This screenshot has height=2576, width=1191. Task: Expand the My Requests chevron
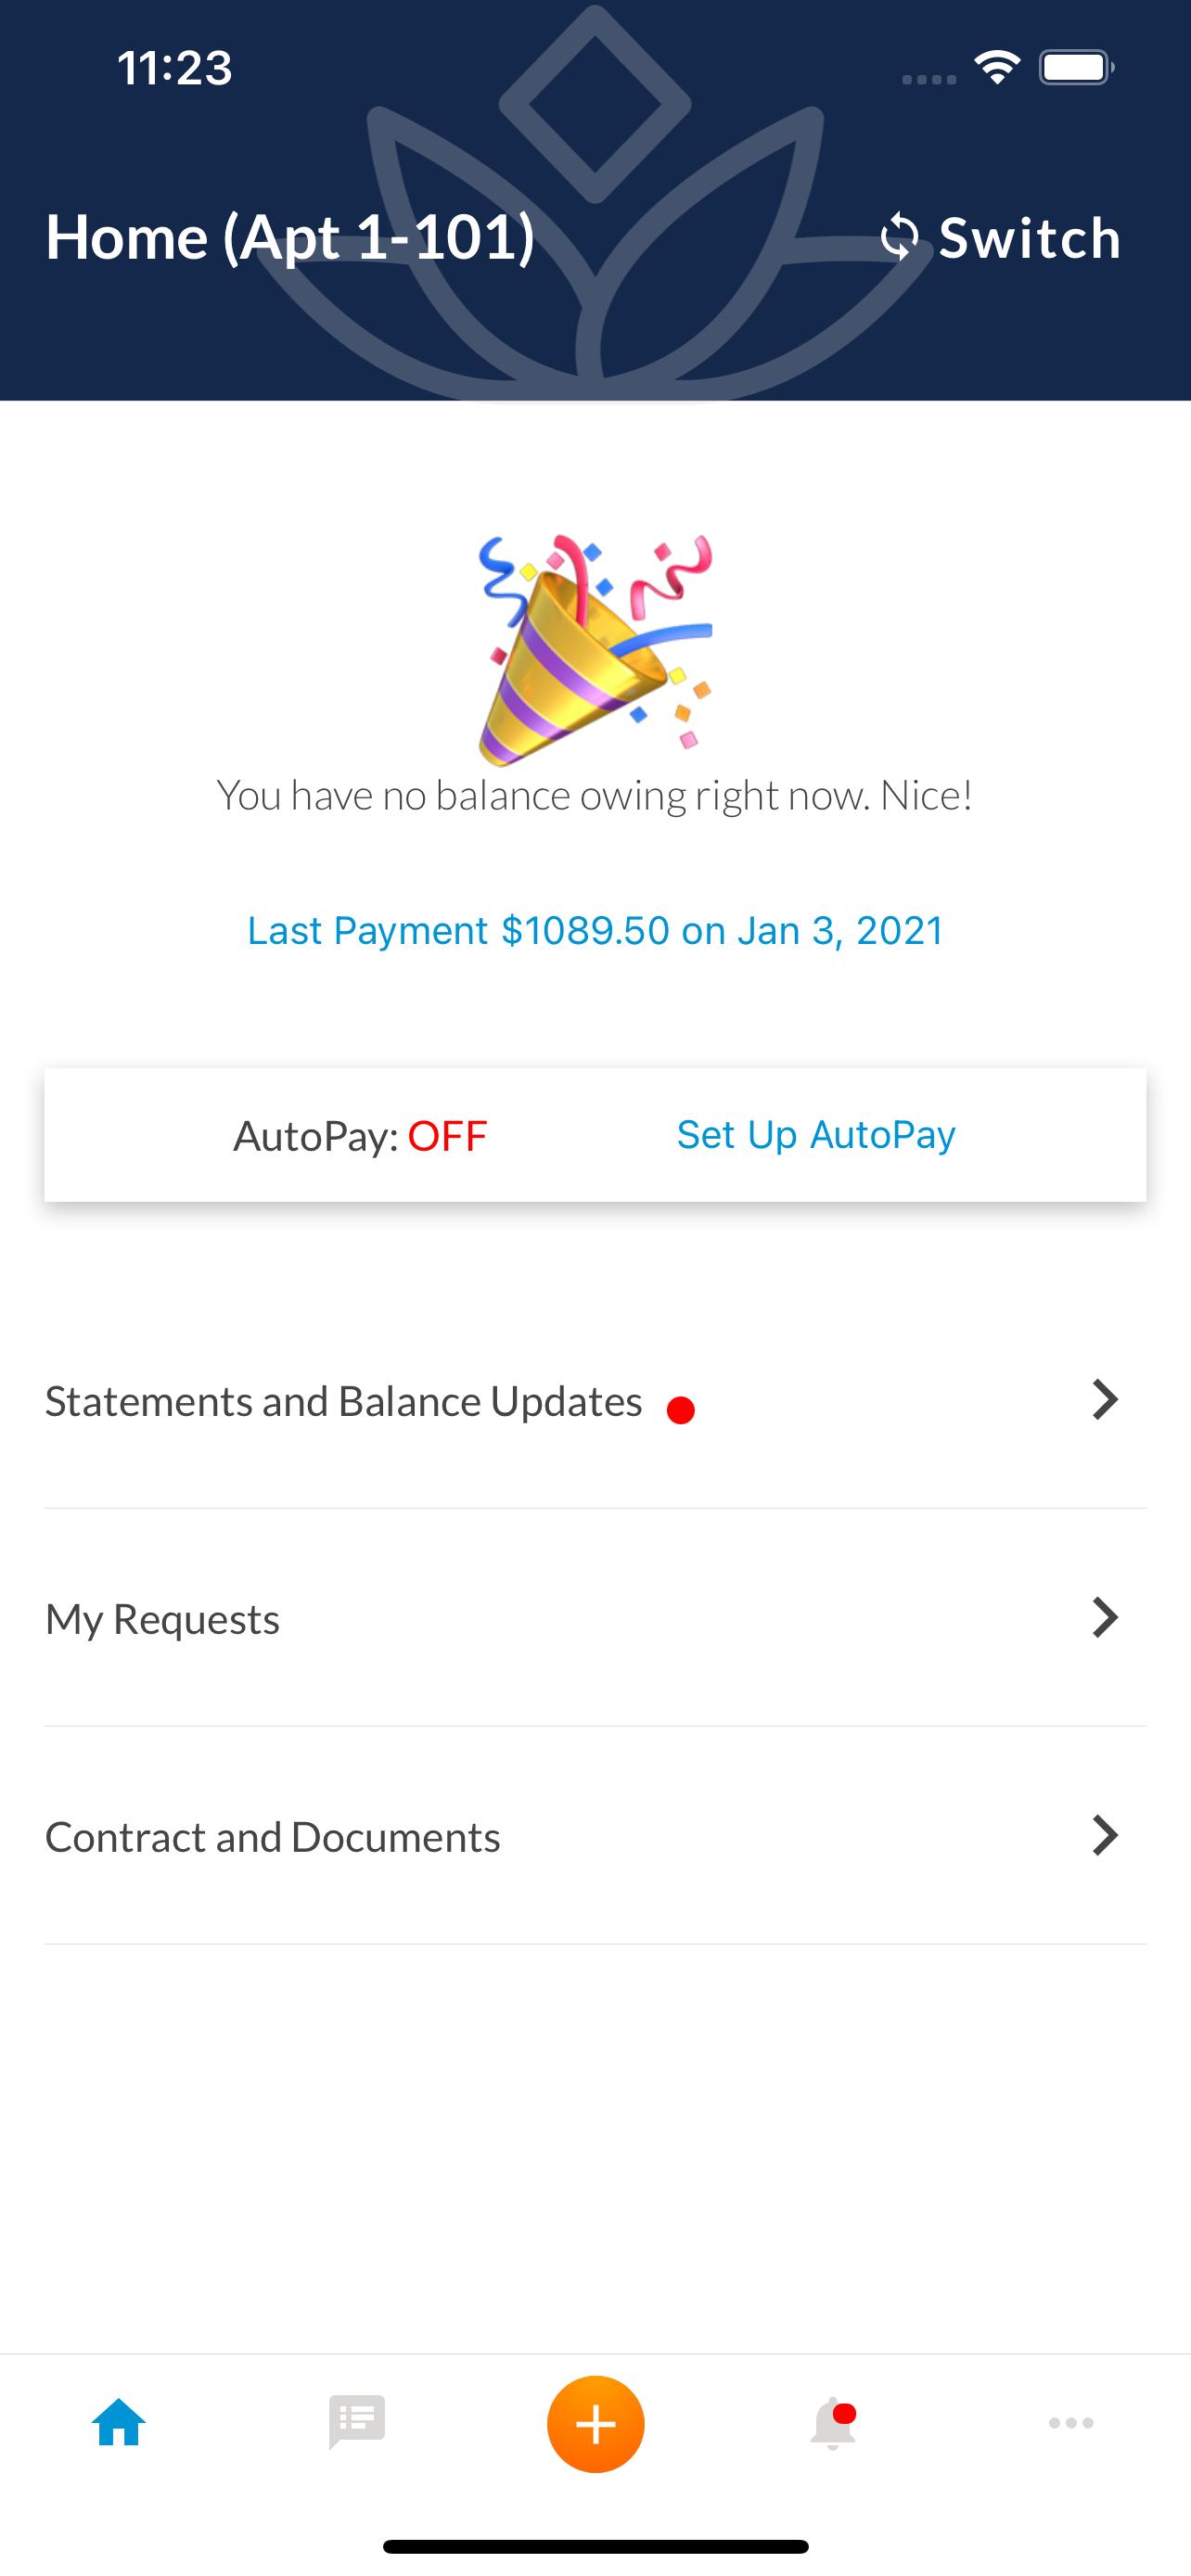(x=1105, y=1617)
